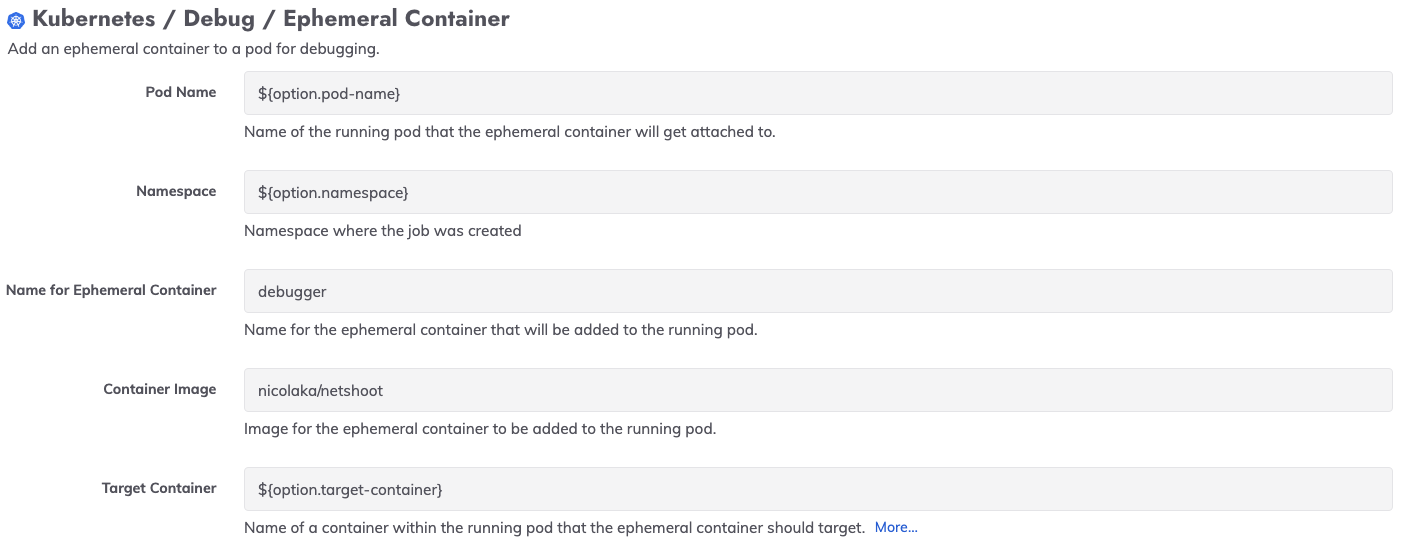Click the "Container Image" label
This screenshot has height=544, width=1403.
tap(160, 389)
